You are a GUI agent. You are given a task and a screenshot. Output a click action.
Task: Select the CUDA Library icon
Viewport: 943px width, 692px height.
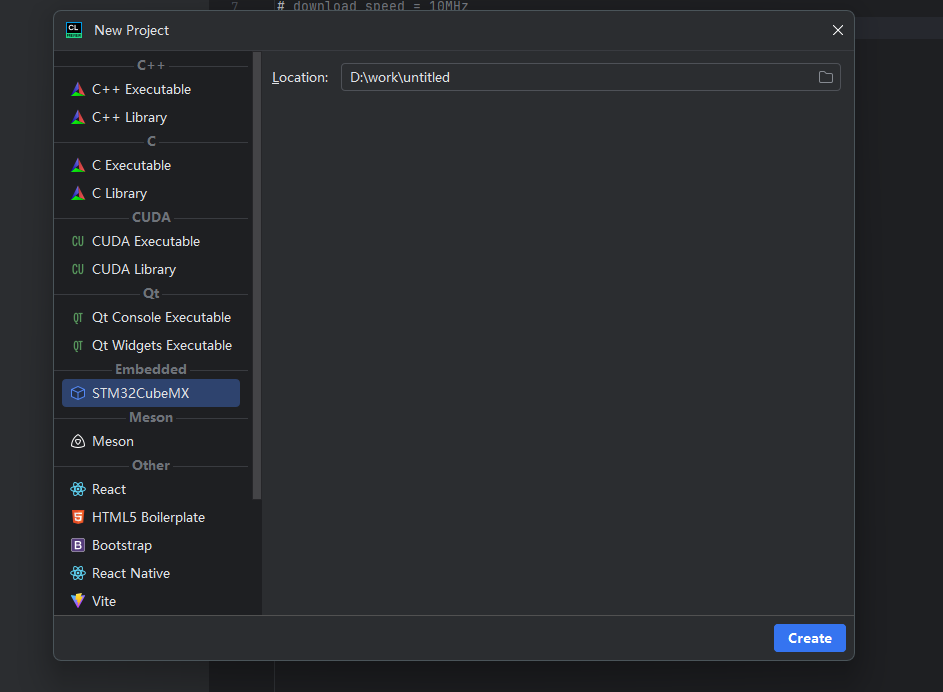click(78, 269)
